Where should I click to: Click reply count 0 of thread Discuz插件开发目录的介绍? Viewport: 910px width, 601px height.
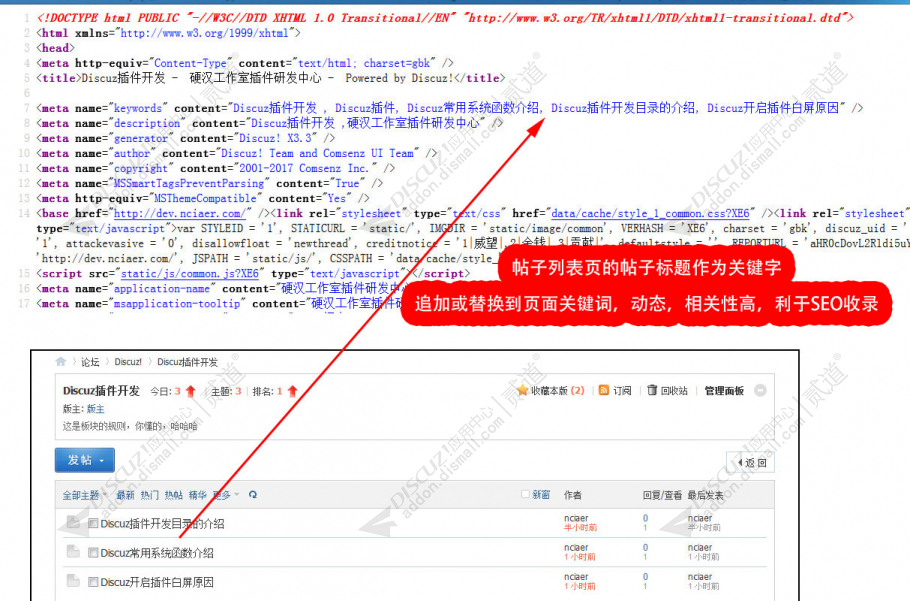tap(645, 518)
